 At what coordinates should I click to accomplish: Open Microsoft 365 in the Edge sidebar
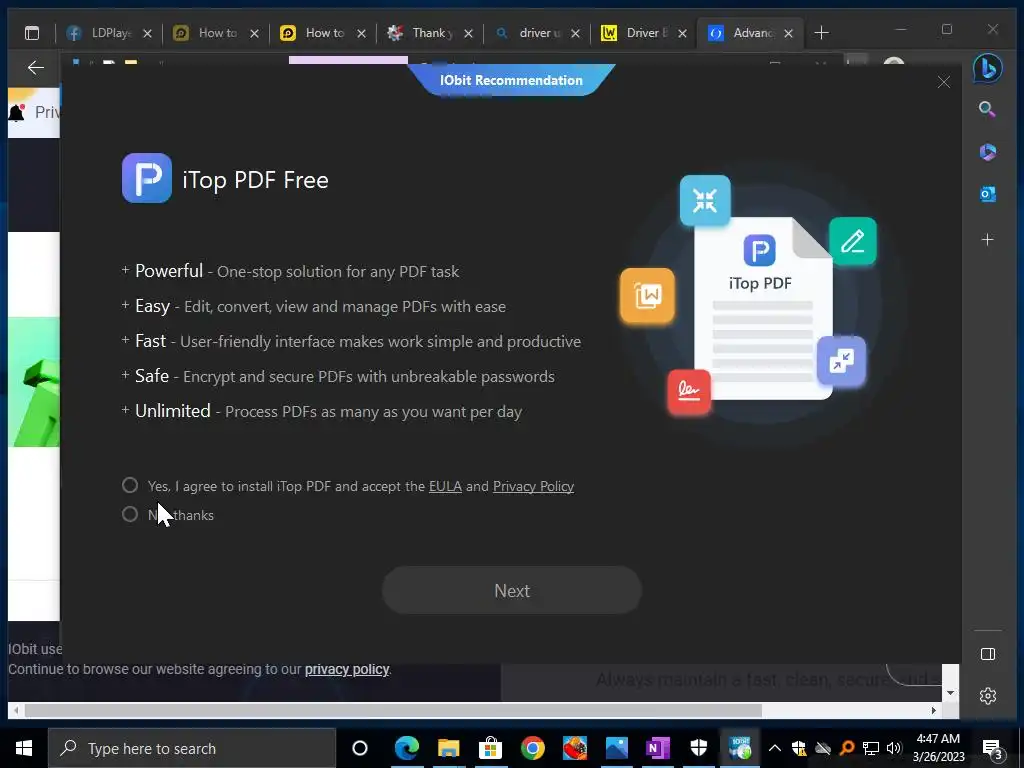pyautogui.click(x=987, y=152)
